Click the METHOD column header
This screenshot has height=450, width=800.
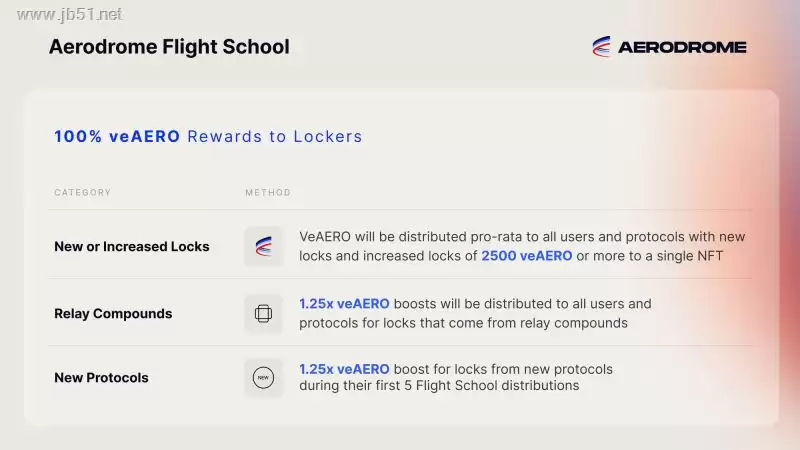[x=268, y=192]
